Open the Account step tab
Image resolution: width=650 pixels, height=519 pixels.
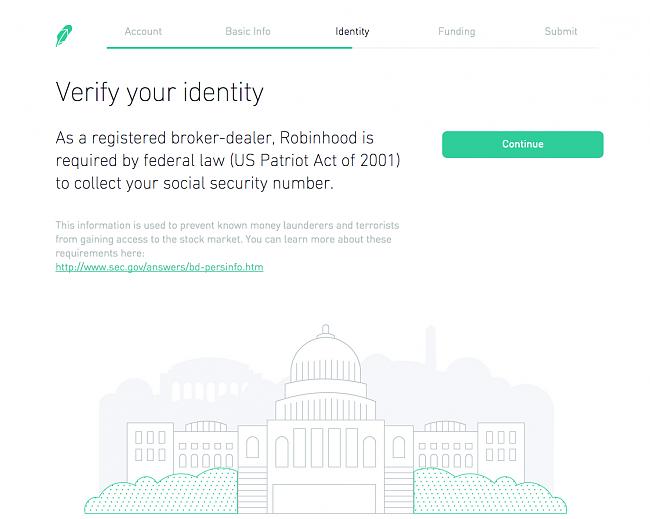click(143, 32)
